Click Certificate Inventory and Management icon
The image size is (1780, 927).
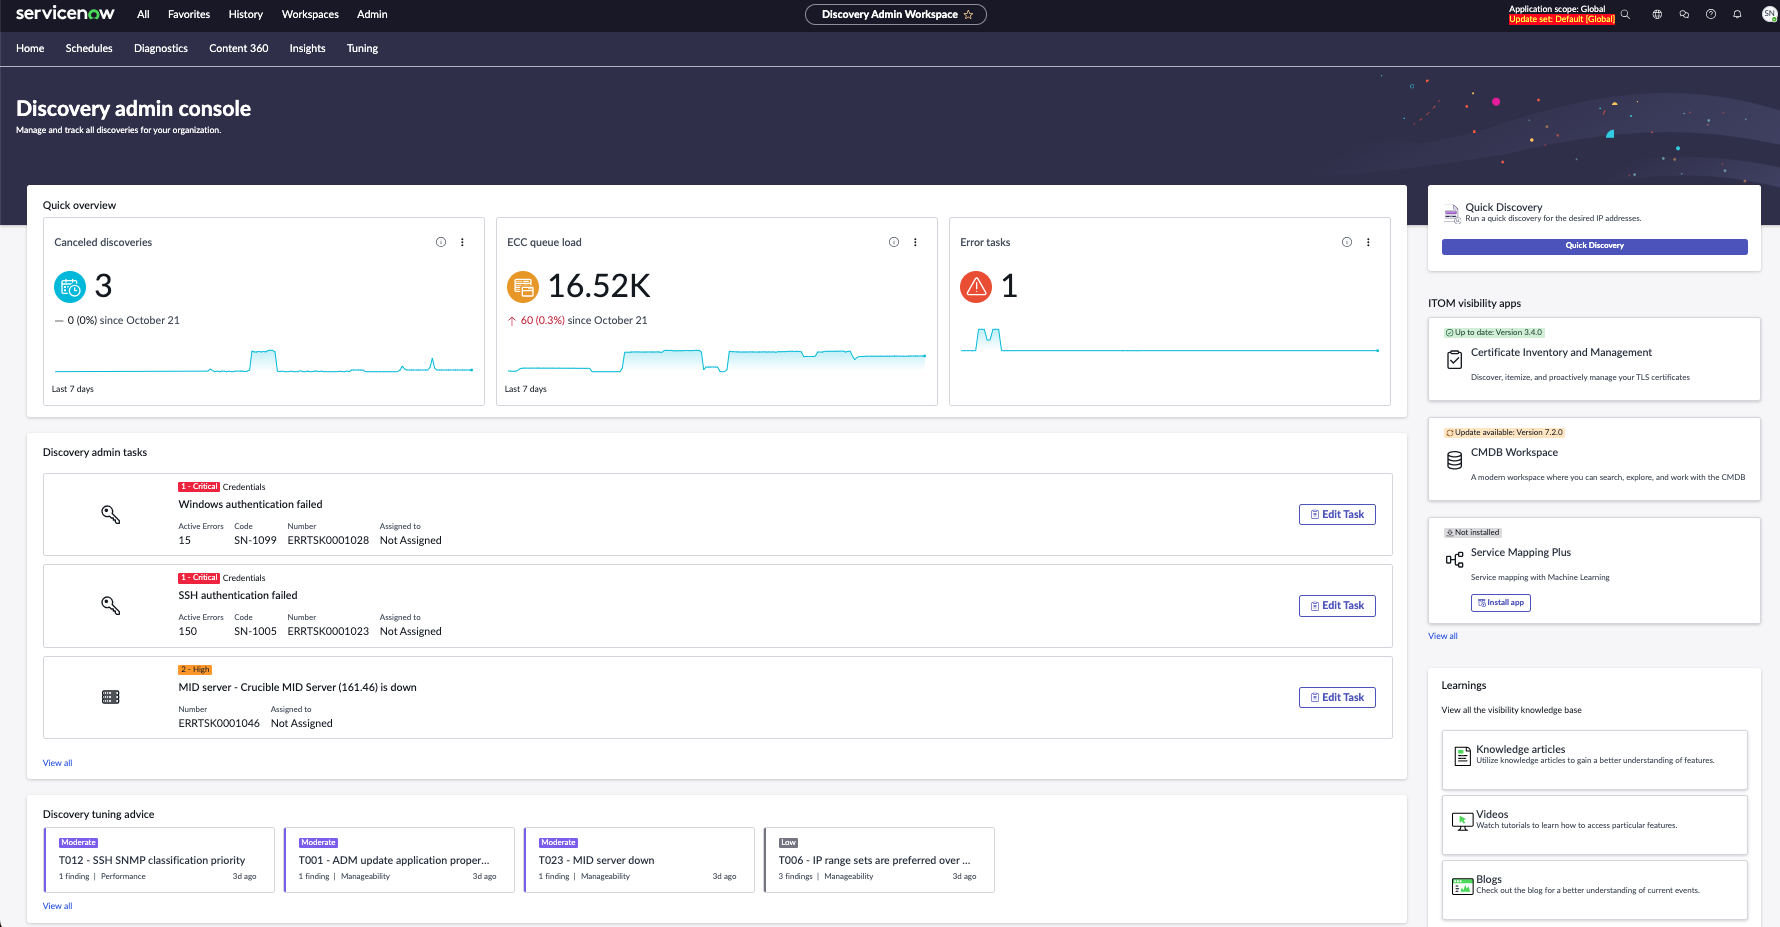click(x=1455, y=360)
